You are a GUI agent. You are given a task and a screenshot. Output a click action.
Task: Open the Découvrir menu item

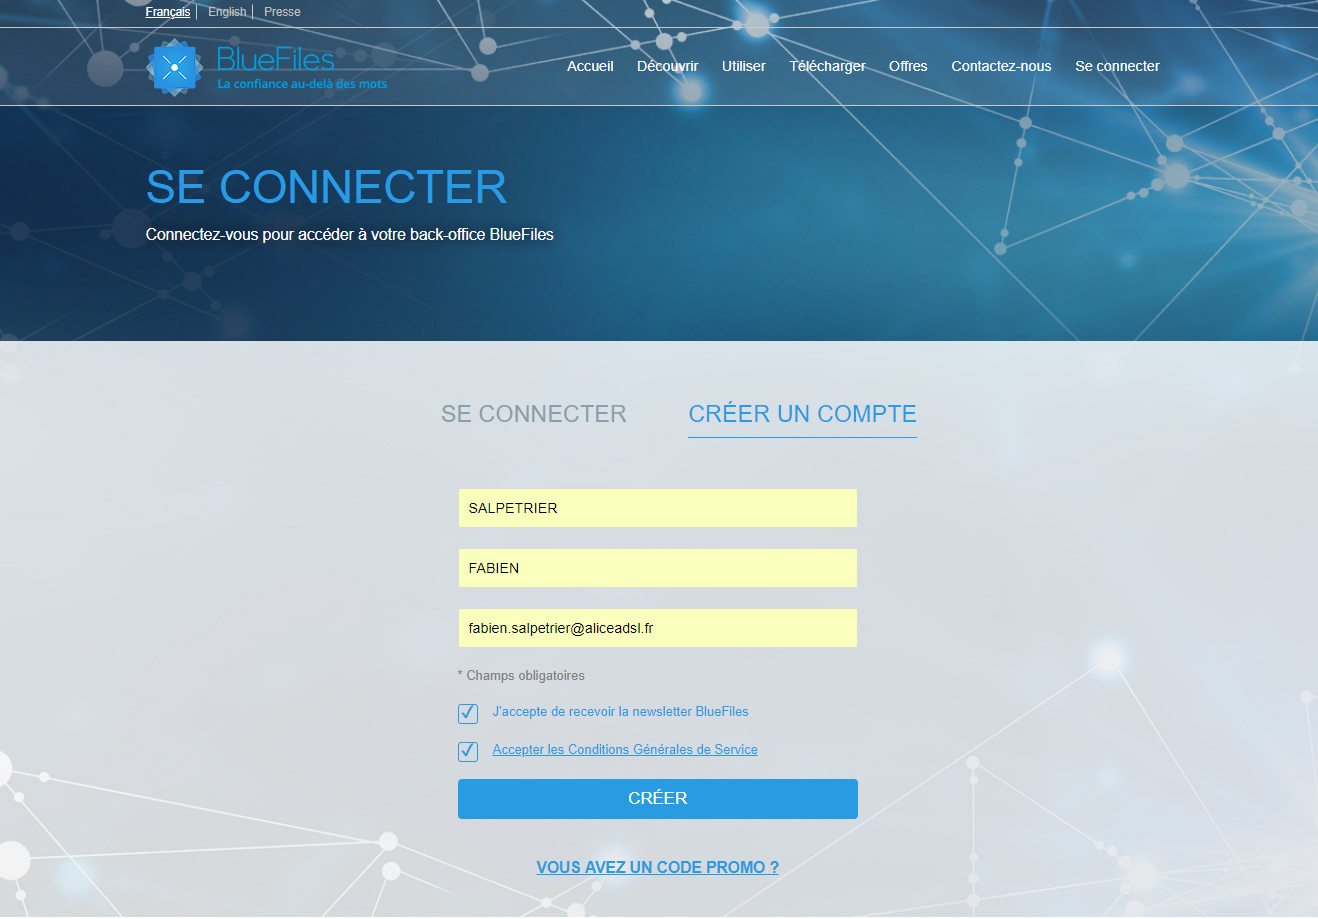pyautogui.click(x=668, y=66)
